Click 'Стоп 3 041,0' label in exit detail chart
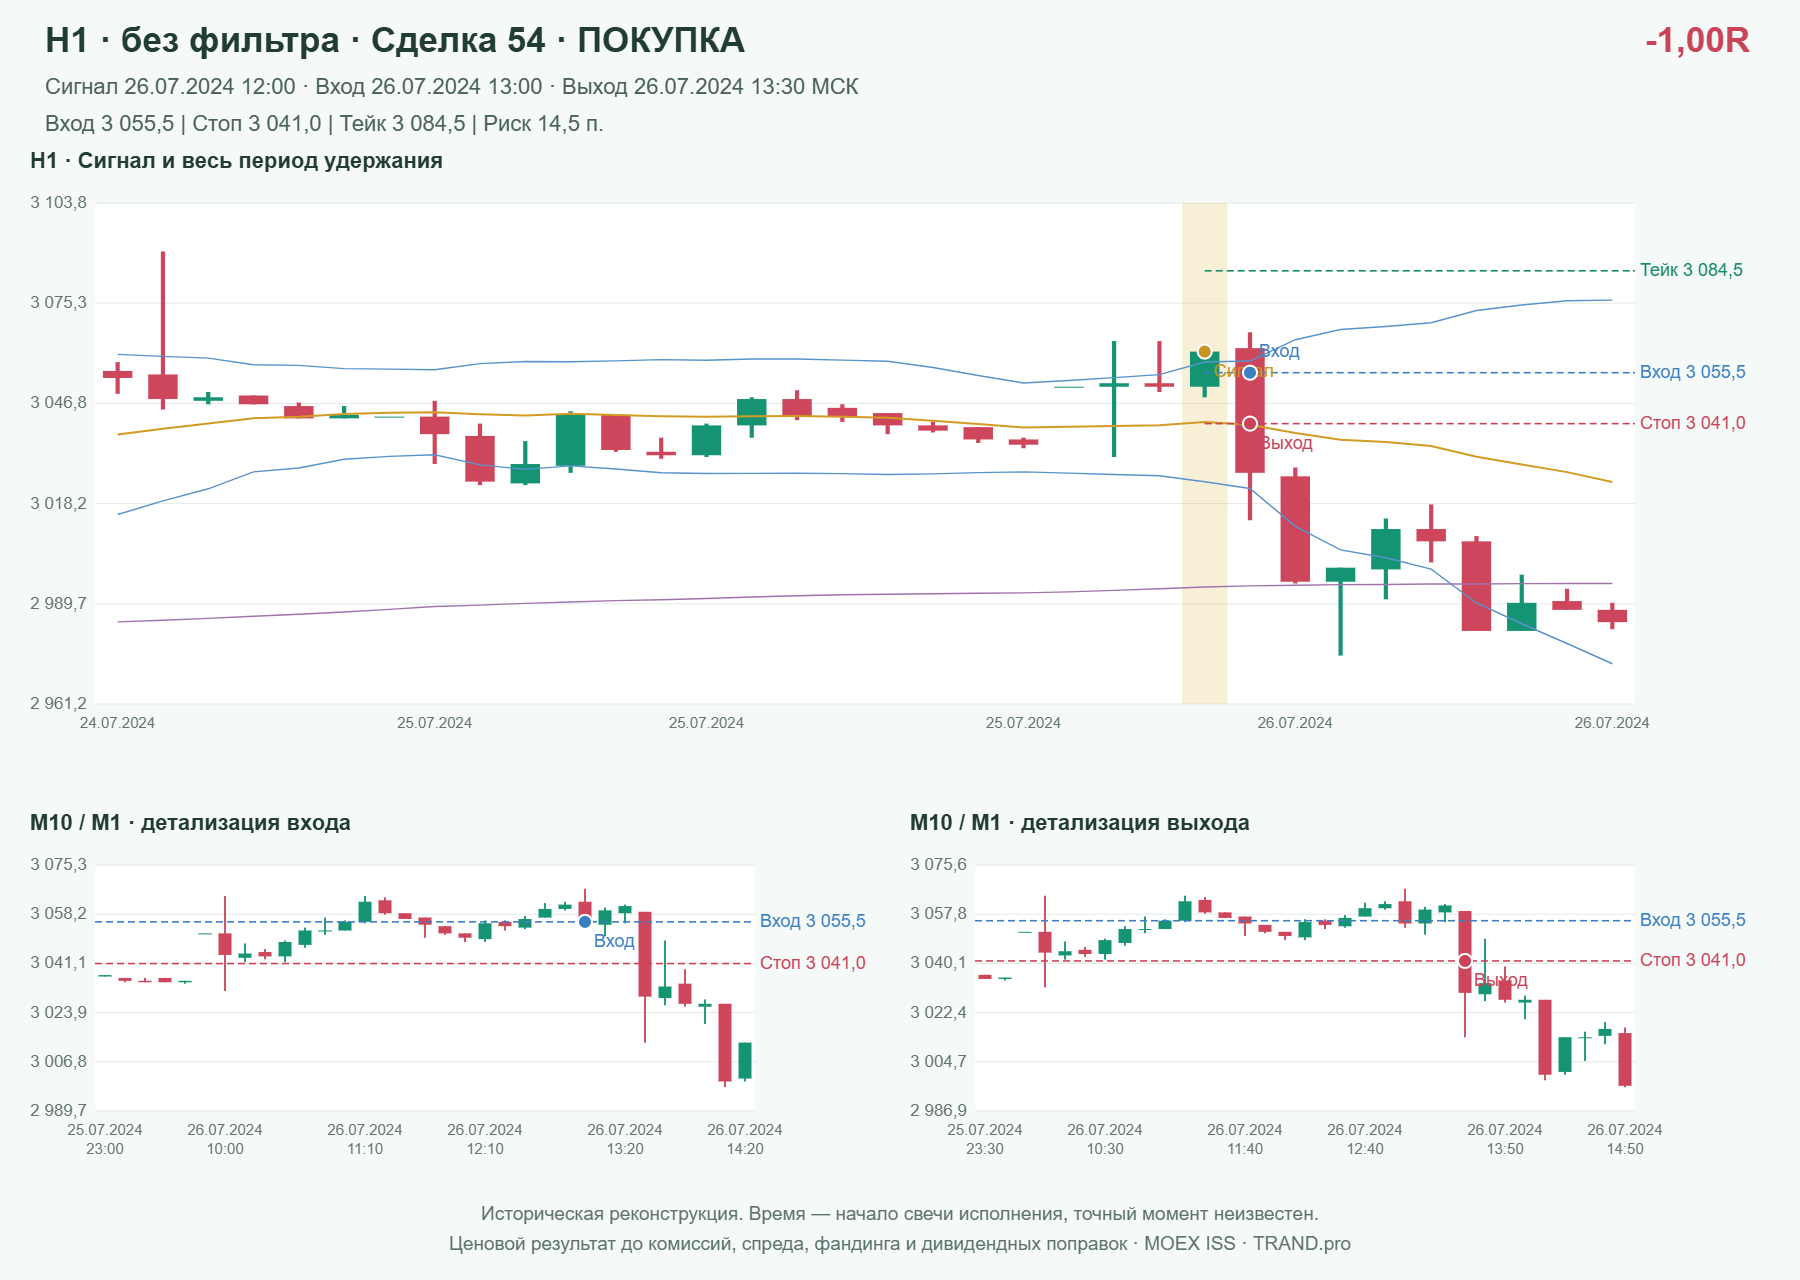This screenshot has height=1280, width=1800. point(1692,960)
